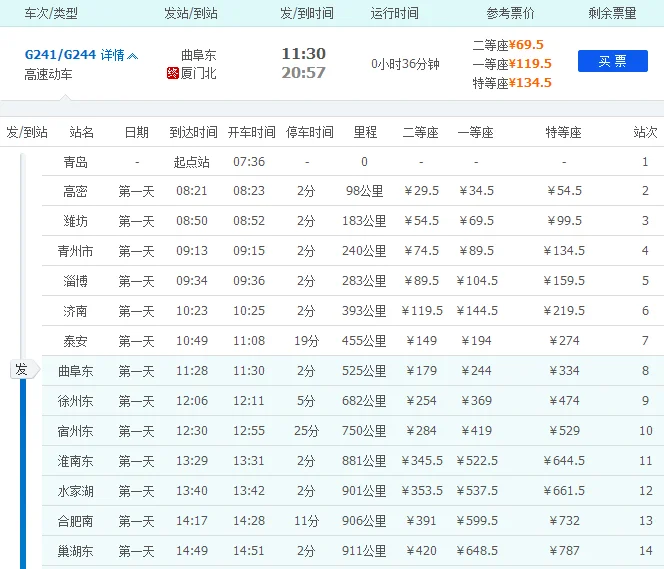Click ¥345.5 second class fare for 淮南东

pos(421,461)
